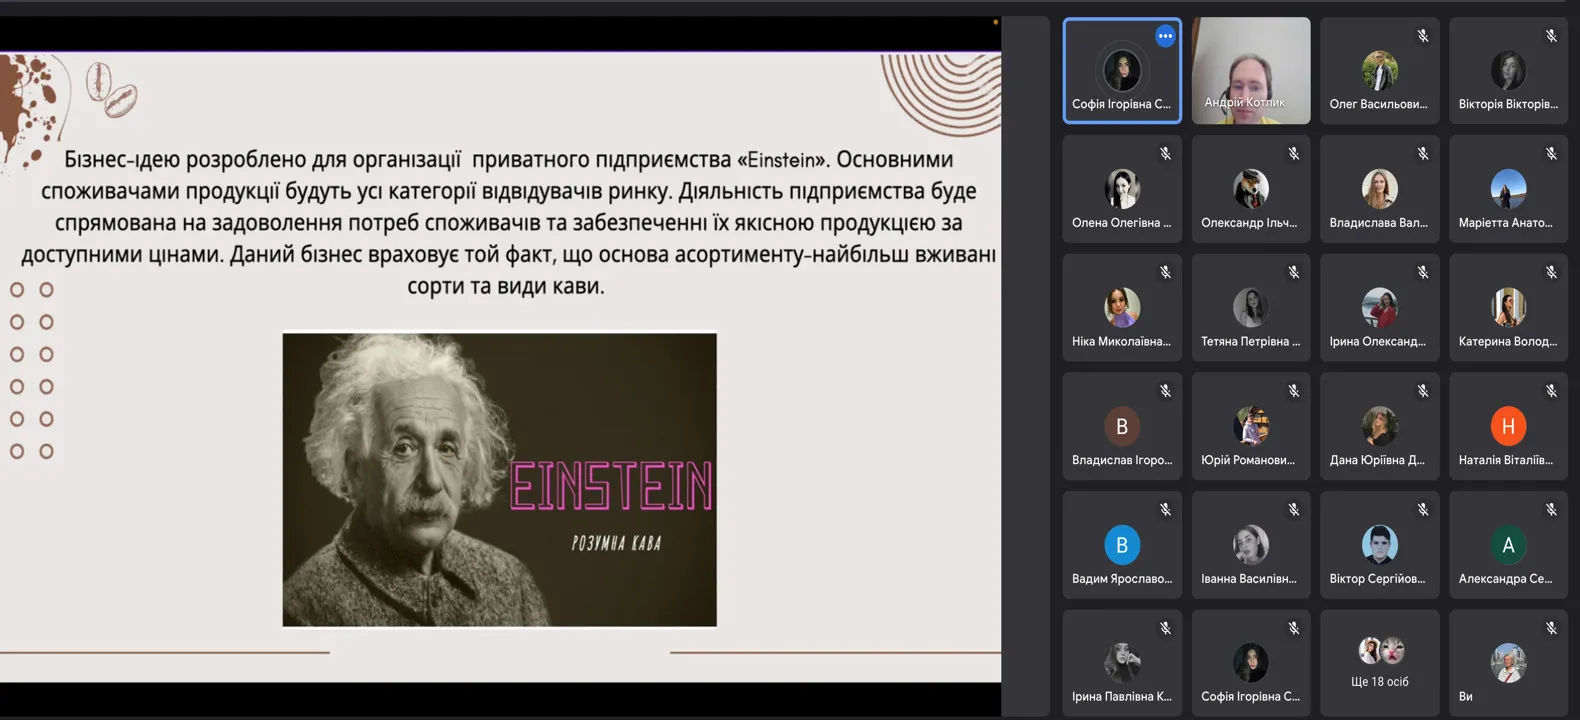Click the green A avatar of Александра
Screen dimensions: 1580x720
1508,545
